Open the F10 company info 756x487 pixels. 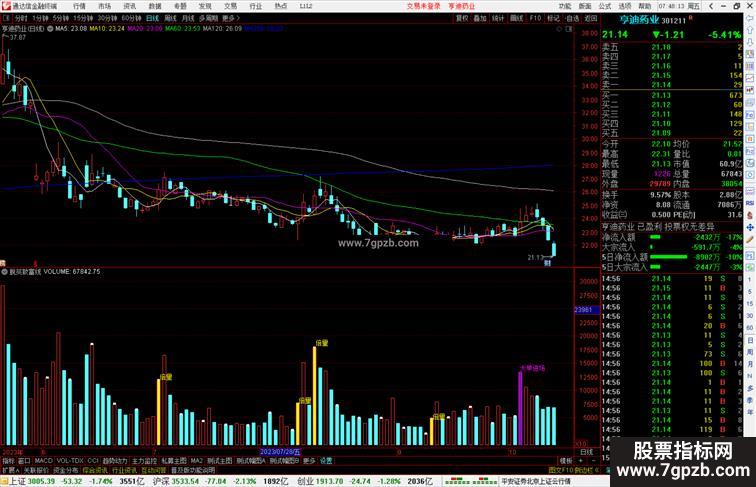pyautogui.click(x=535, y=18)
